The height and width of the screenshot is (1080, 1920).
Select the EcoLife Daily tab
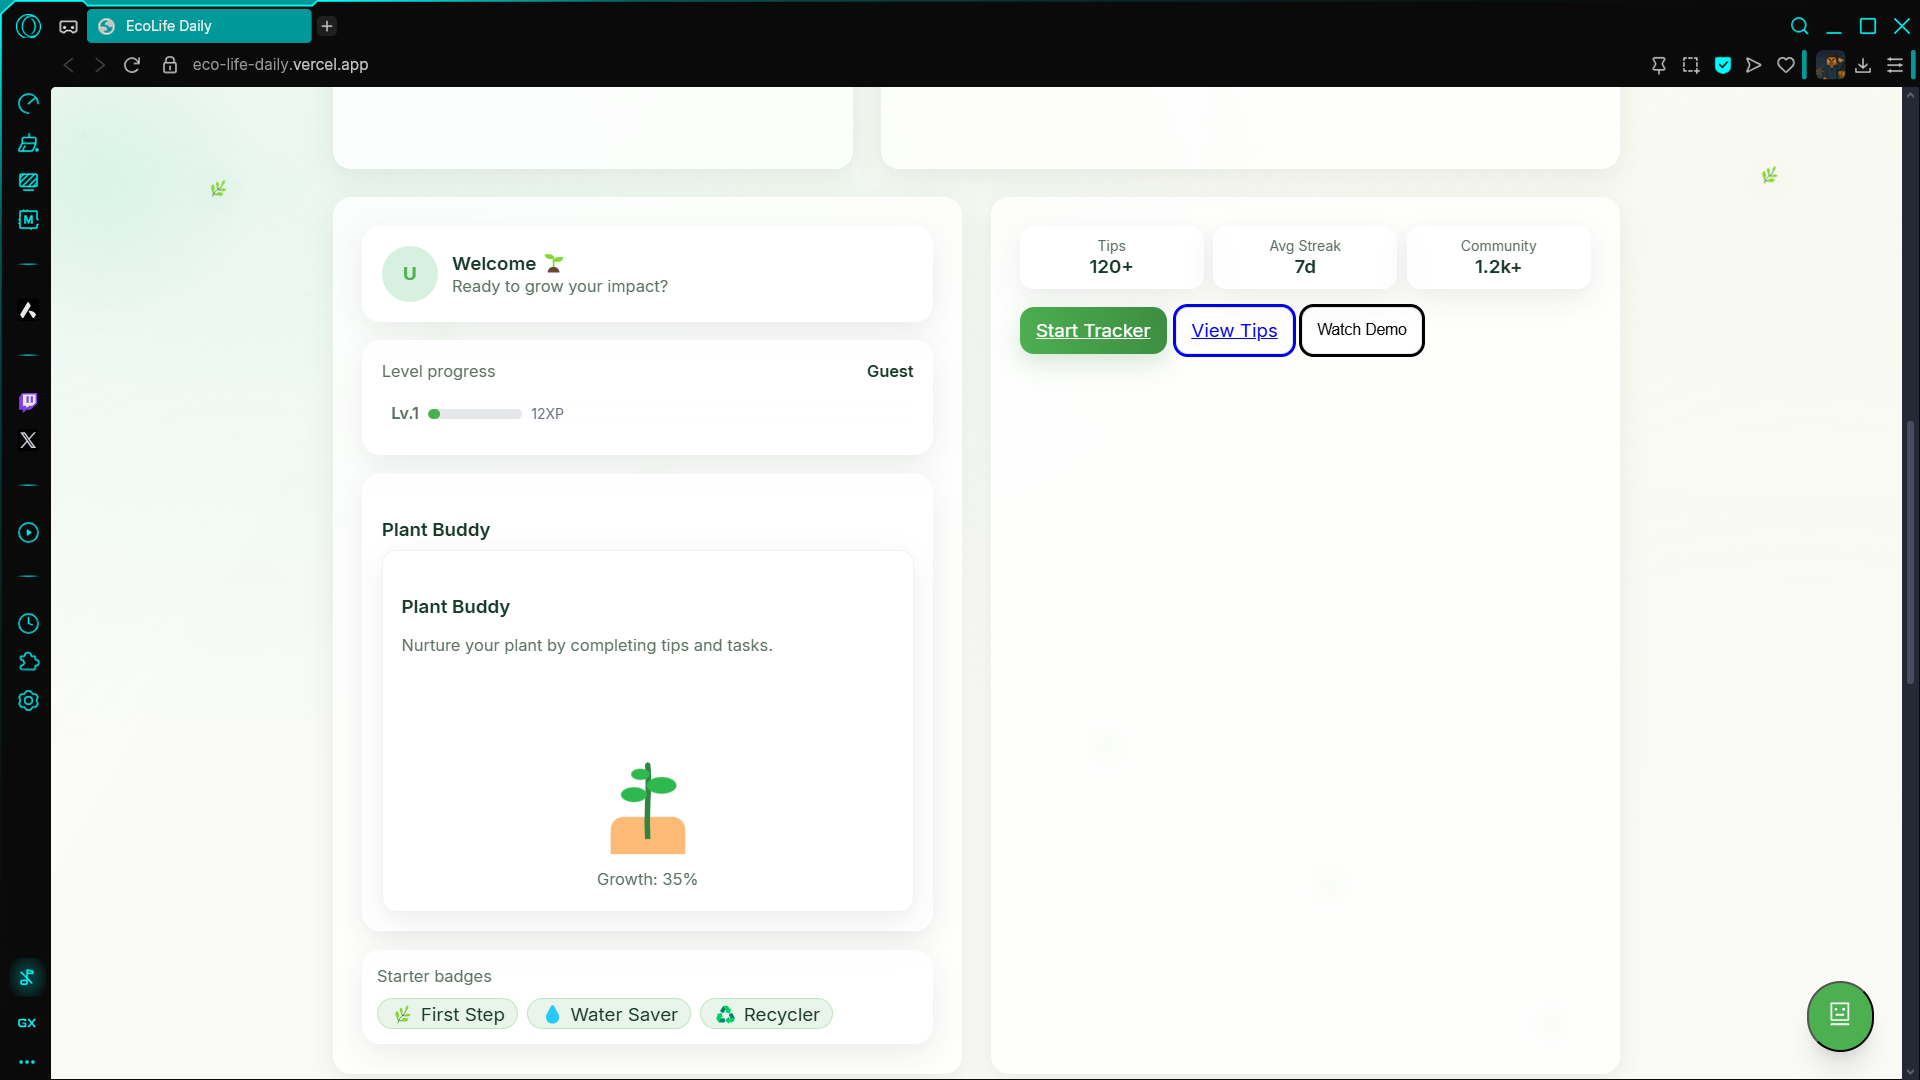point(198,26)
